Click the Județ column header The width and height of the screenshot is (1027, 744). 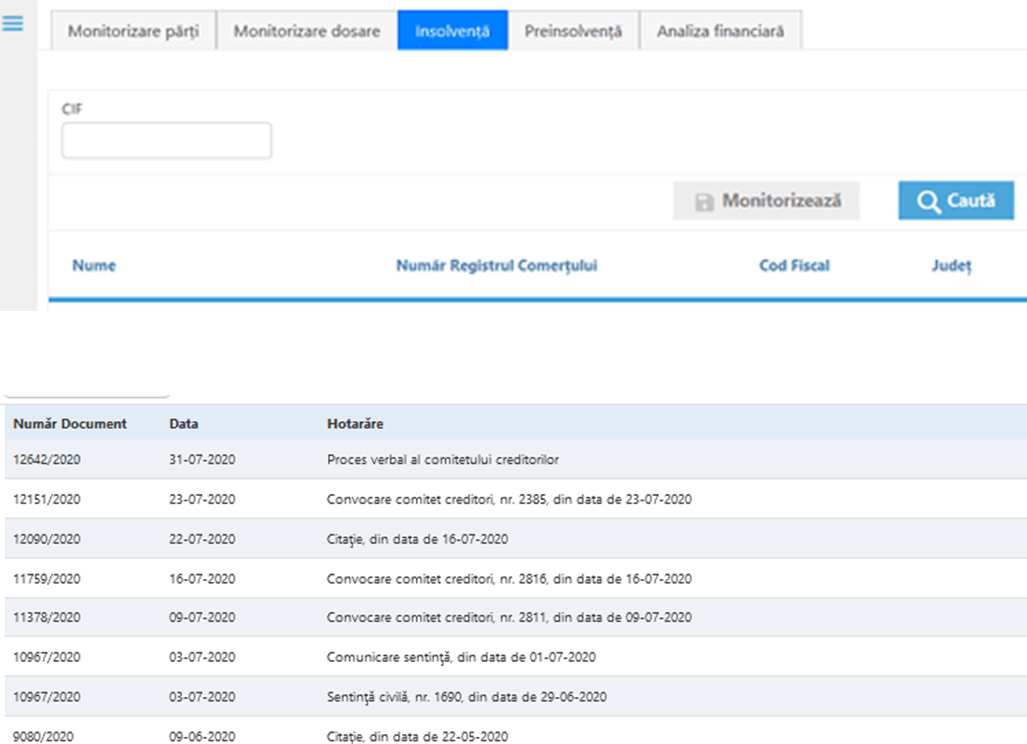951,266
